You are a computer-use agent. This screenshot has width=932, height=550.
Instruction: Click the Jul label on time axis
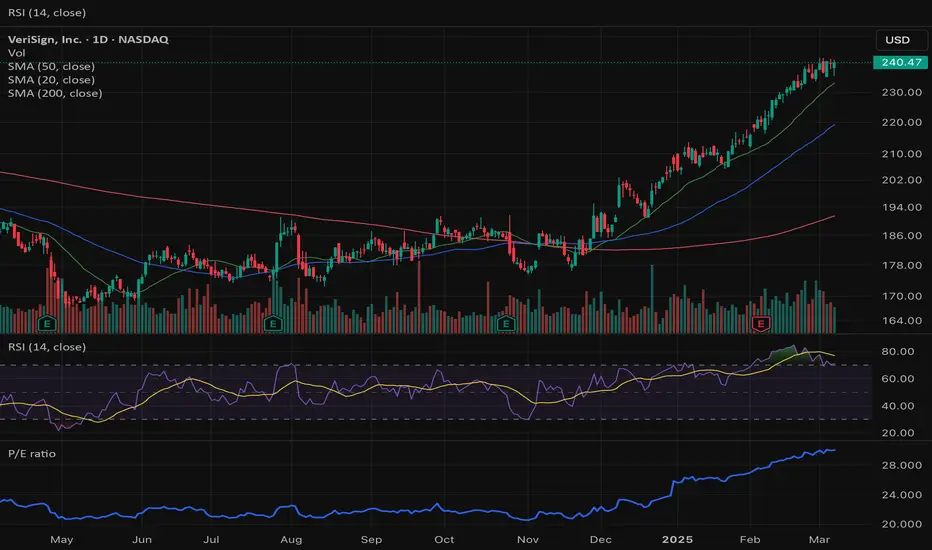211,540
